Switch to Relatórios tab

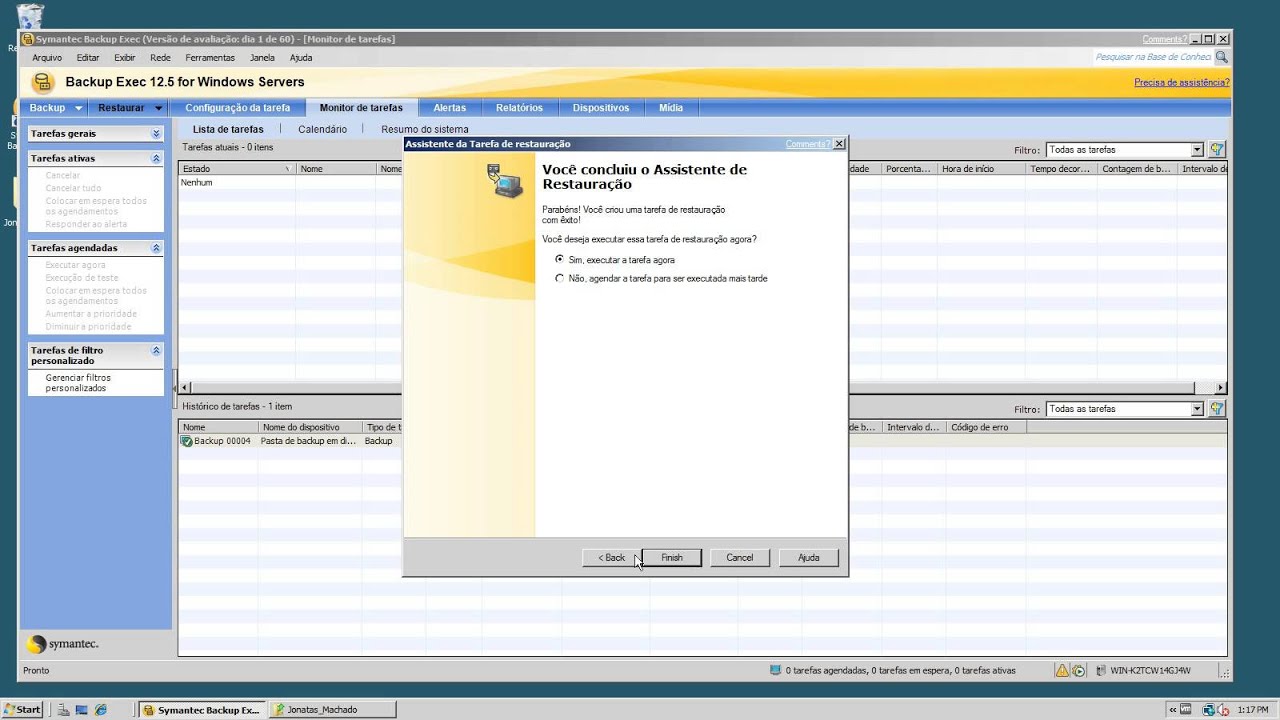(x=519, y=107)
